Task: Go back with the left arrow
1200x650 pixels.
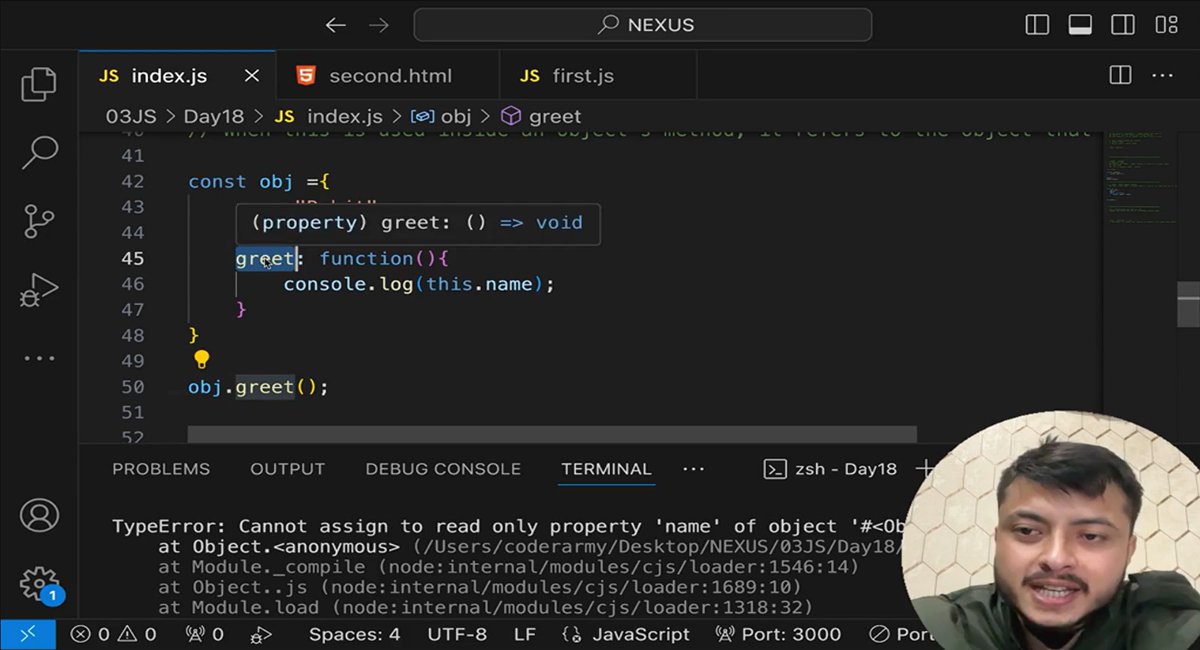Action: (336, 25)
